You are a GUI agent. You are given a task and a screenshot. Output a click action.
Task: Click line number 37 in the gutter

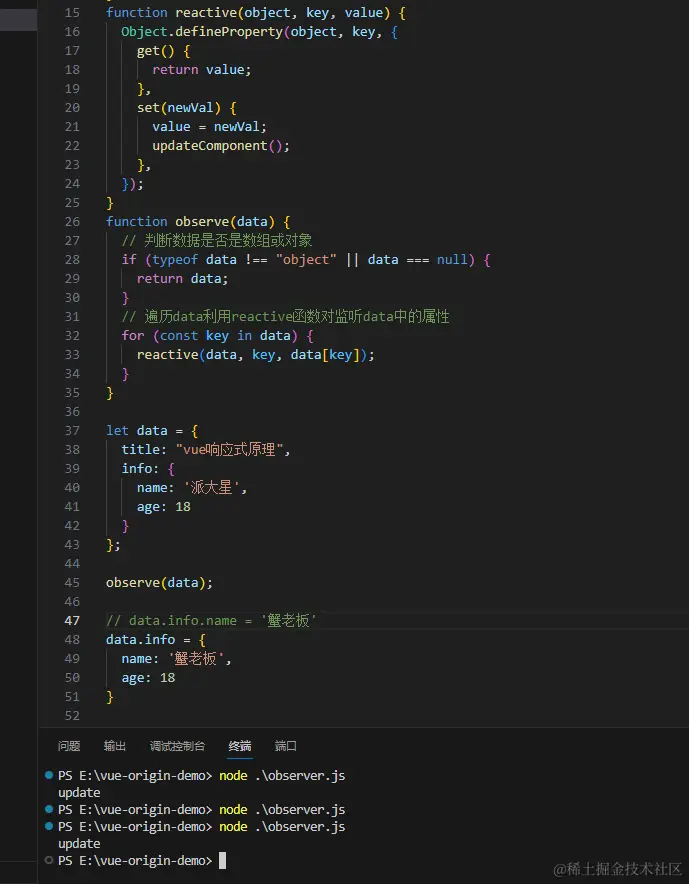point(72,431)
